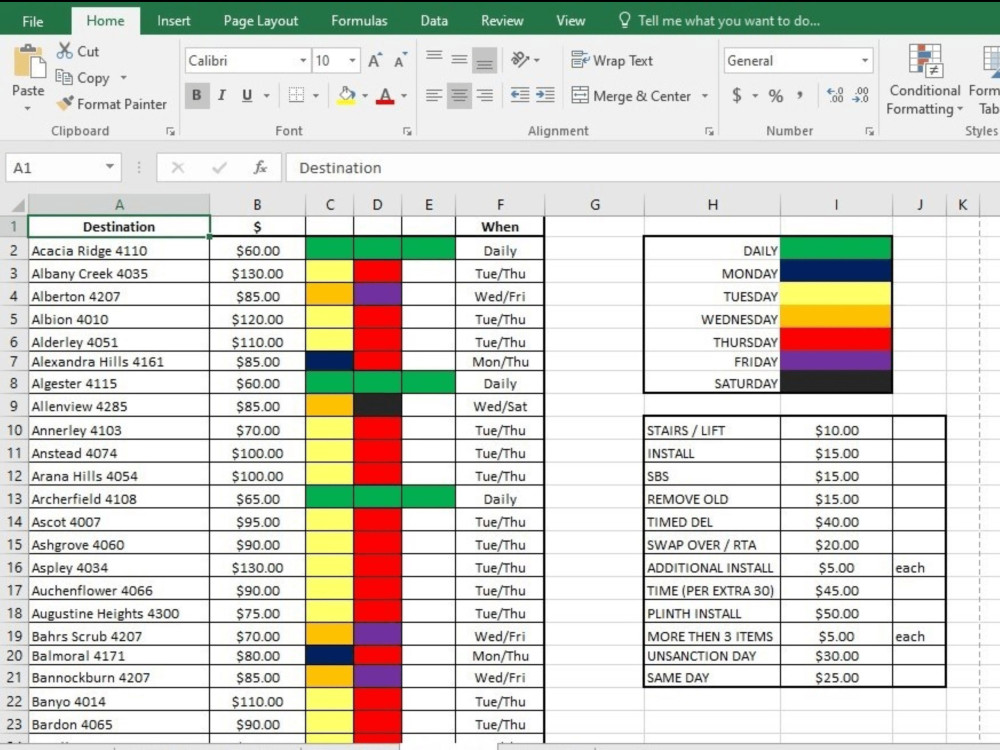Viewport: 1000px width, 750px height.
Task: Select Middle Align icon
Action: coord(459,60)
